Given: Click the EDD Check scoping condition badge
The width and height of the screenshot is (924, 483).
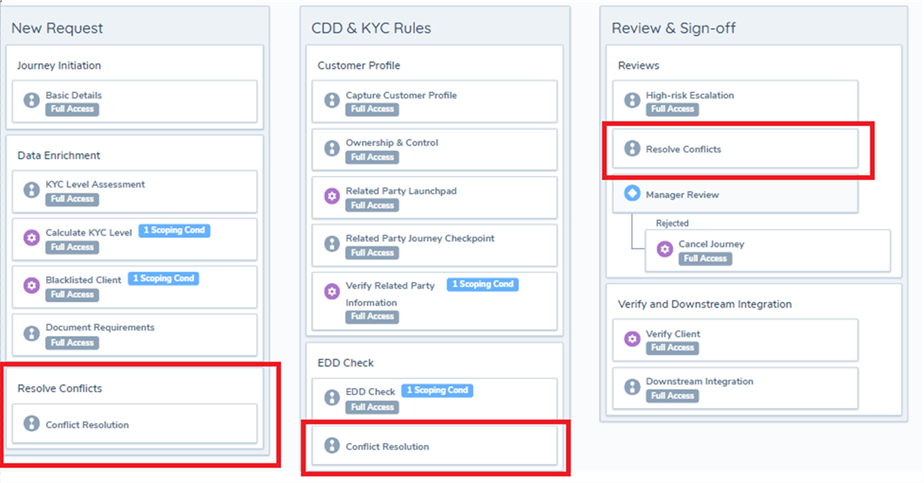Looking at the screenshot, I should (437, 390).
